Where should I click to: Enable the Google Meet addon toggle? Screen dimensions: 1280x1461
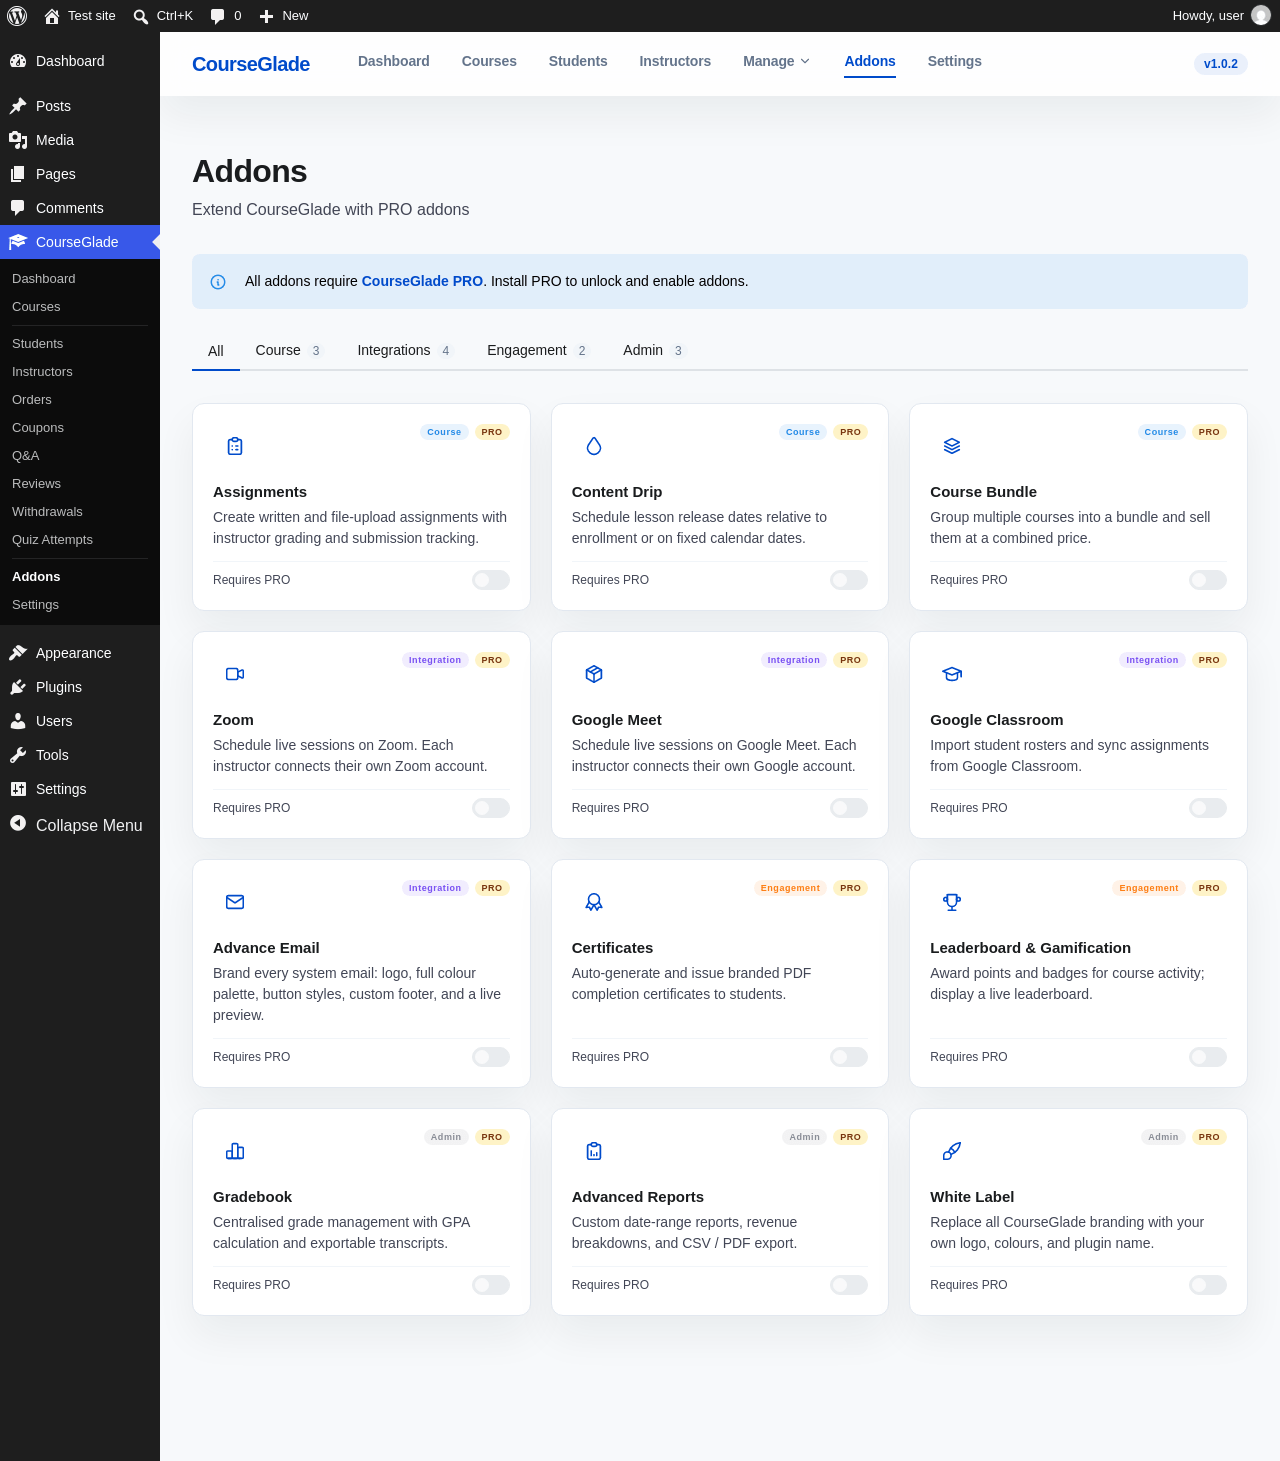(849, 808)
